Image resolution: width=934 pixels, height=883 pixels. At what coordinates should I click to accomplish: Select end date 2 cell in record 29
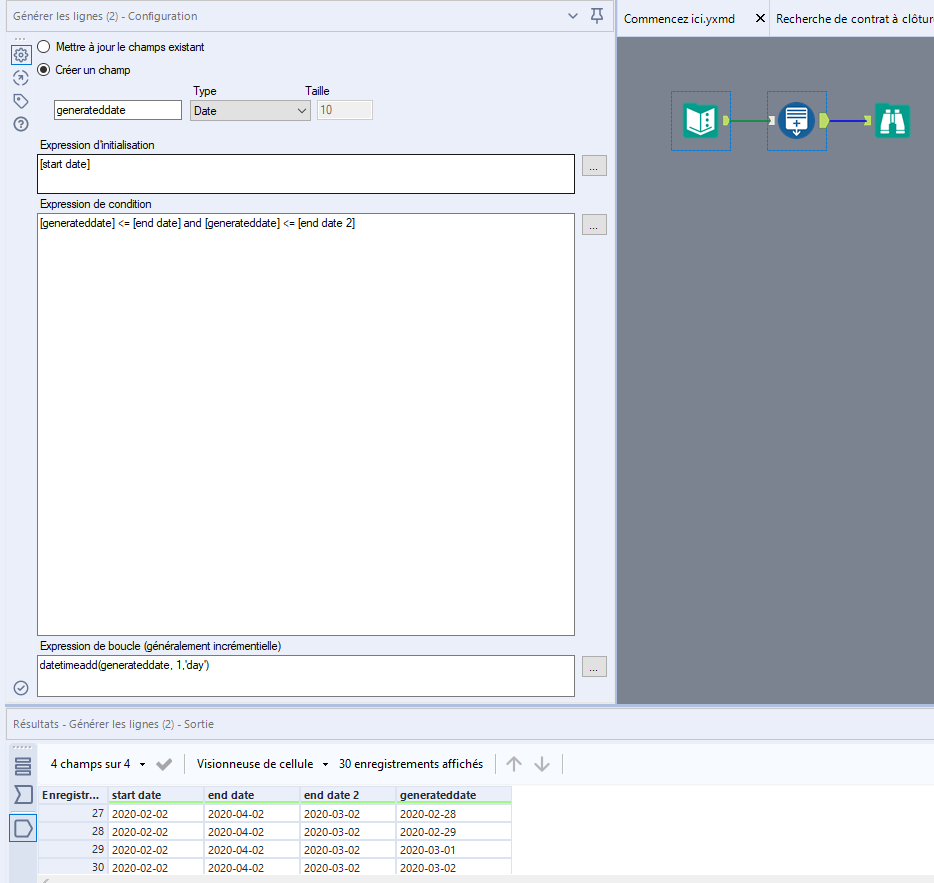[347, 850]
